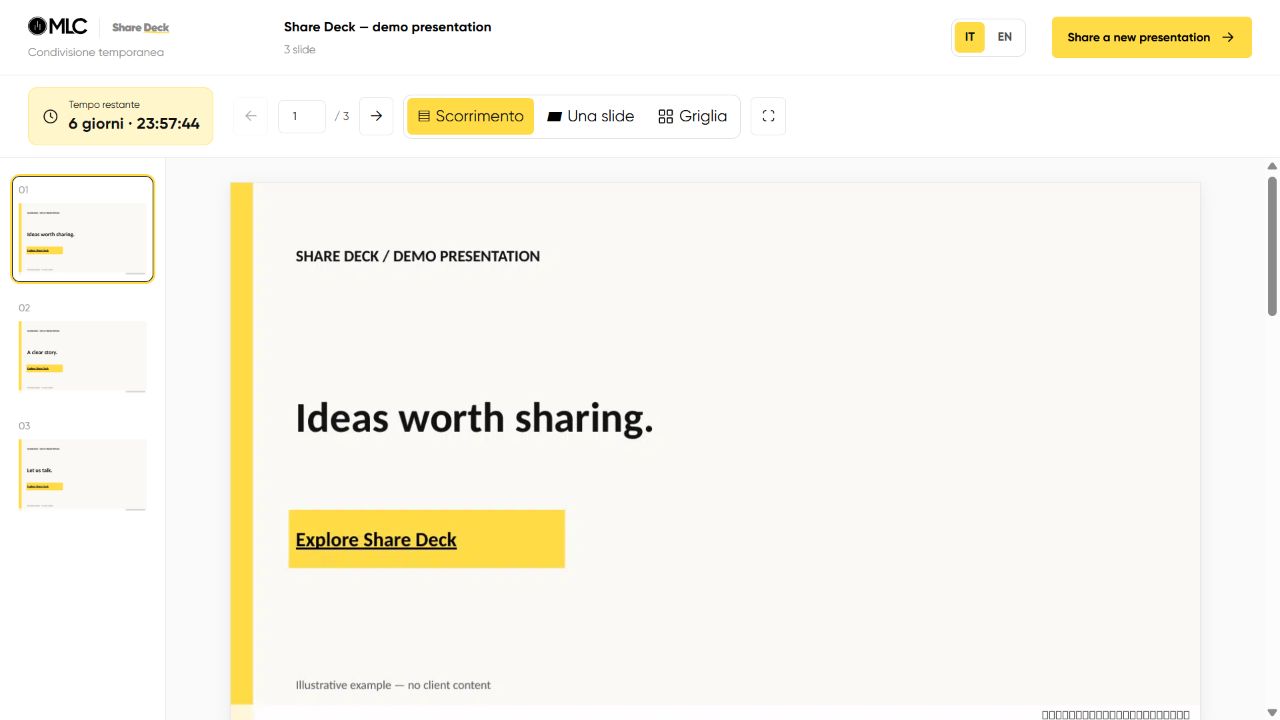The width and height of the screenshot is (1280, 720).
Task: Switch language to EN
Action: (1005, 37)
